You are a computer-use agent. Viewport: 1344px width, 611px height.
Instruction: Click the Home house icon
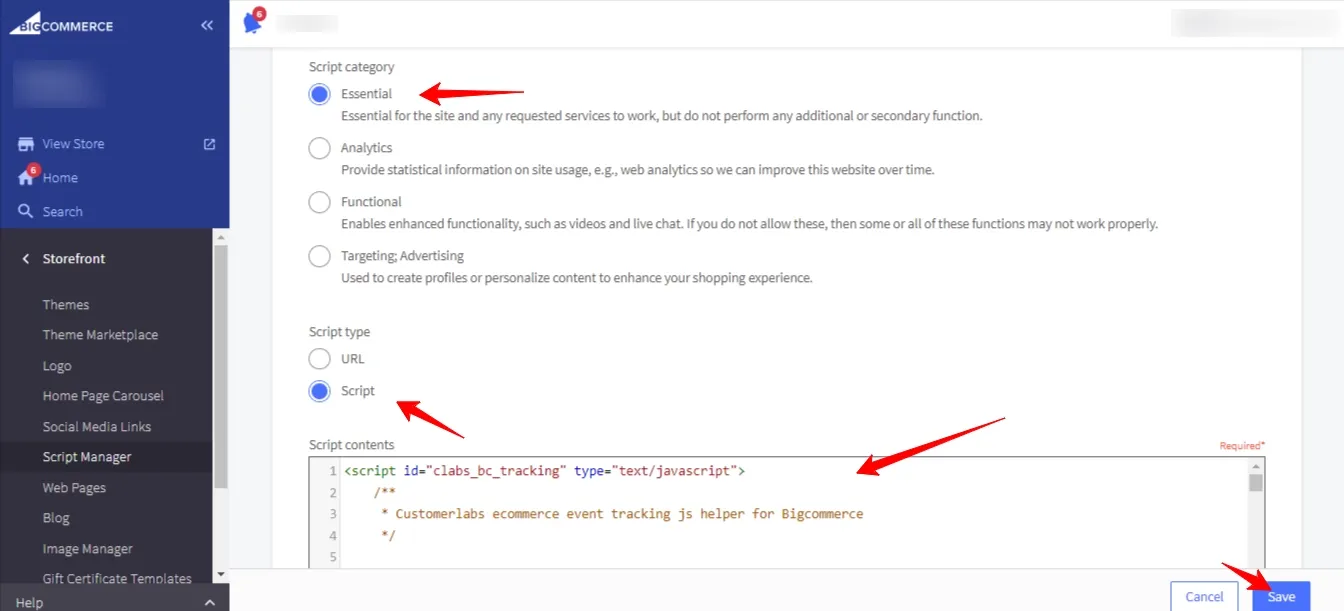(x=26, y=178)
